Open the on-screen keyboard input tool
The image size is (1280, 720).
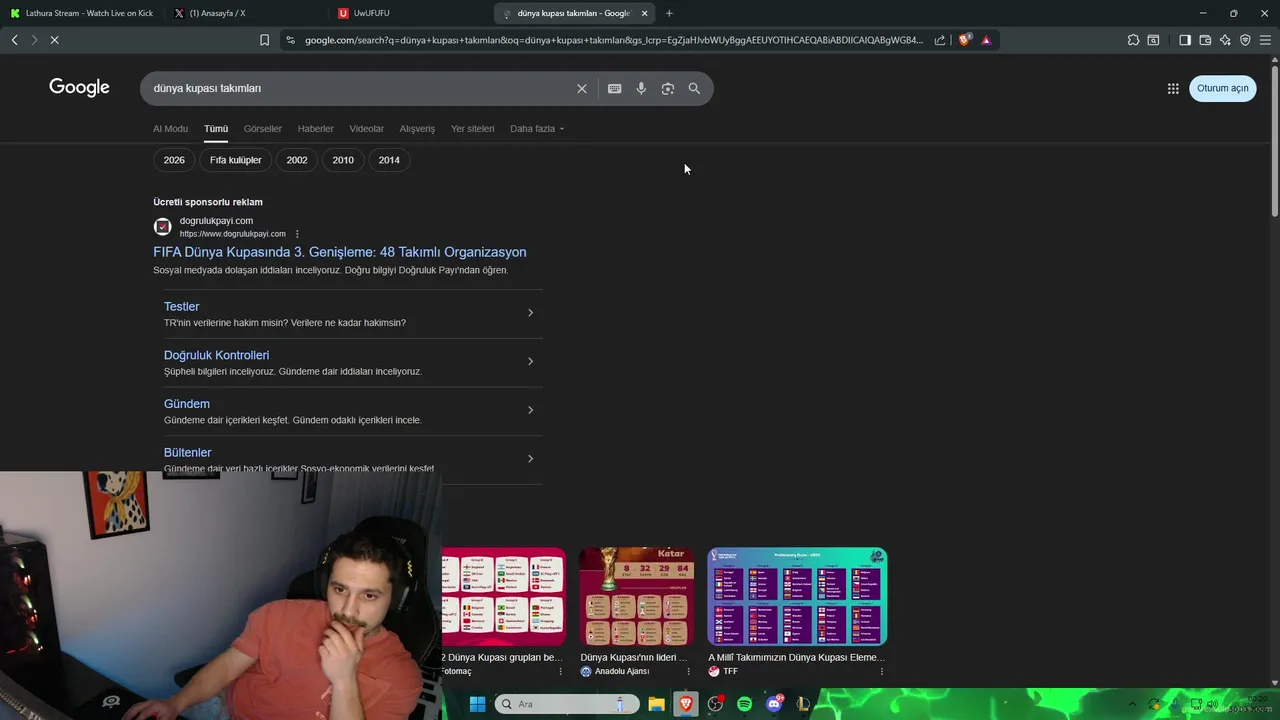coord(615,88)
